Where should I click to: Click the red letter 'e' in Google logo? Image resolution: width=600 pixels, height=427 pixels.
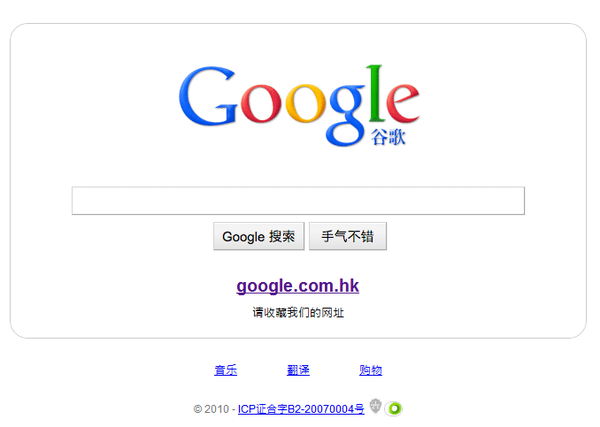[403, 103]
